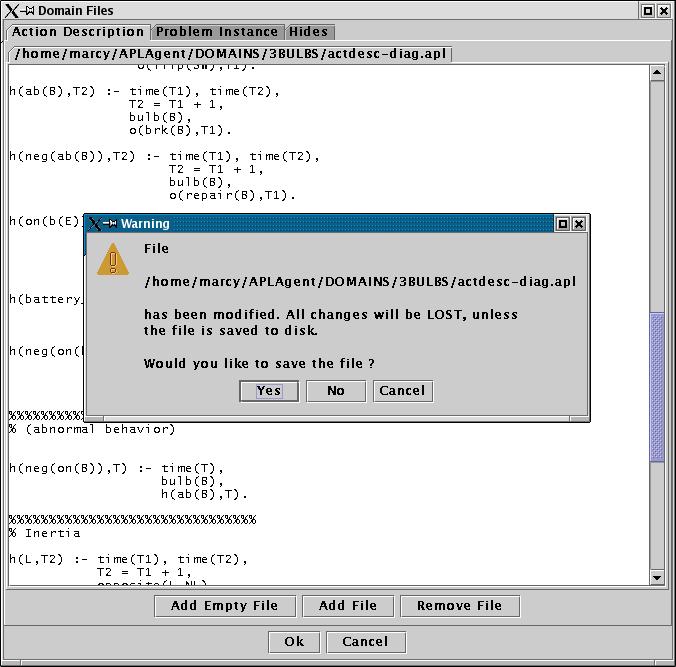
Task: Open the Problem Instance tab
Action: click(218, 32)
